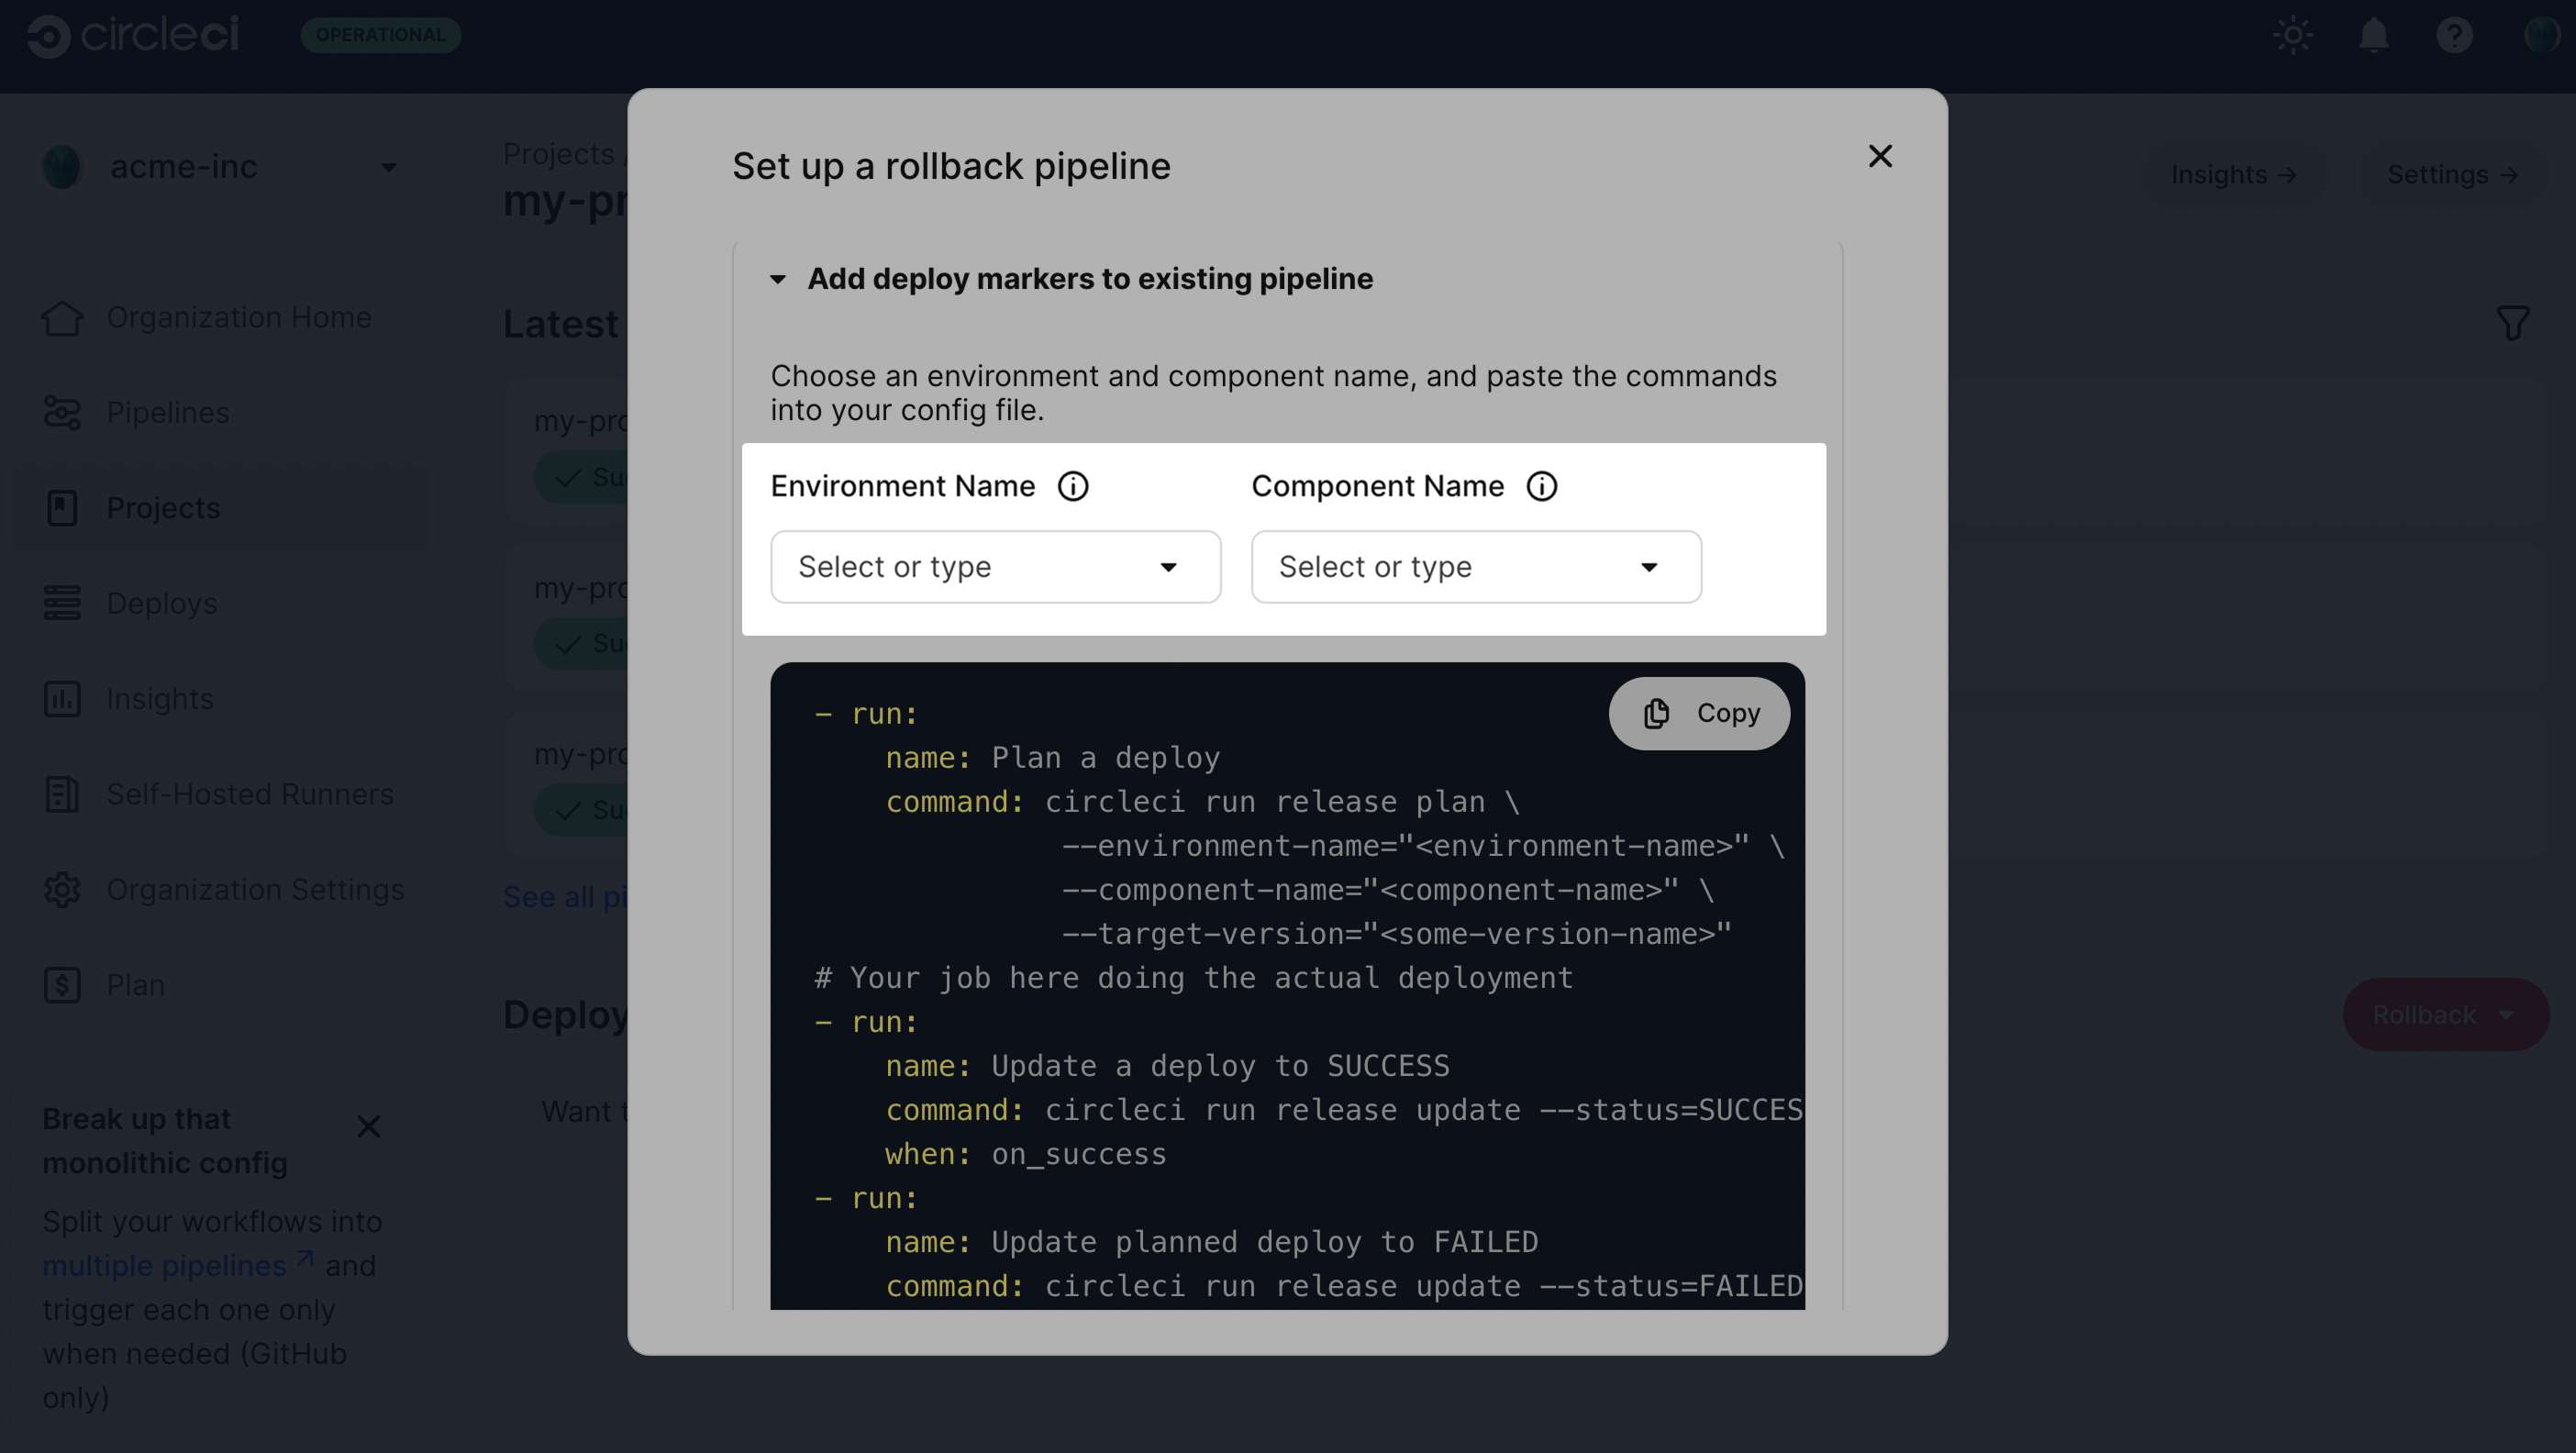Screen dimensions: 2576x1453
Task: Click the Environment Name info icon
Action: (1073, 486)
